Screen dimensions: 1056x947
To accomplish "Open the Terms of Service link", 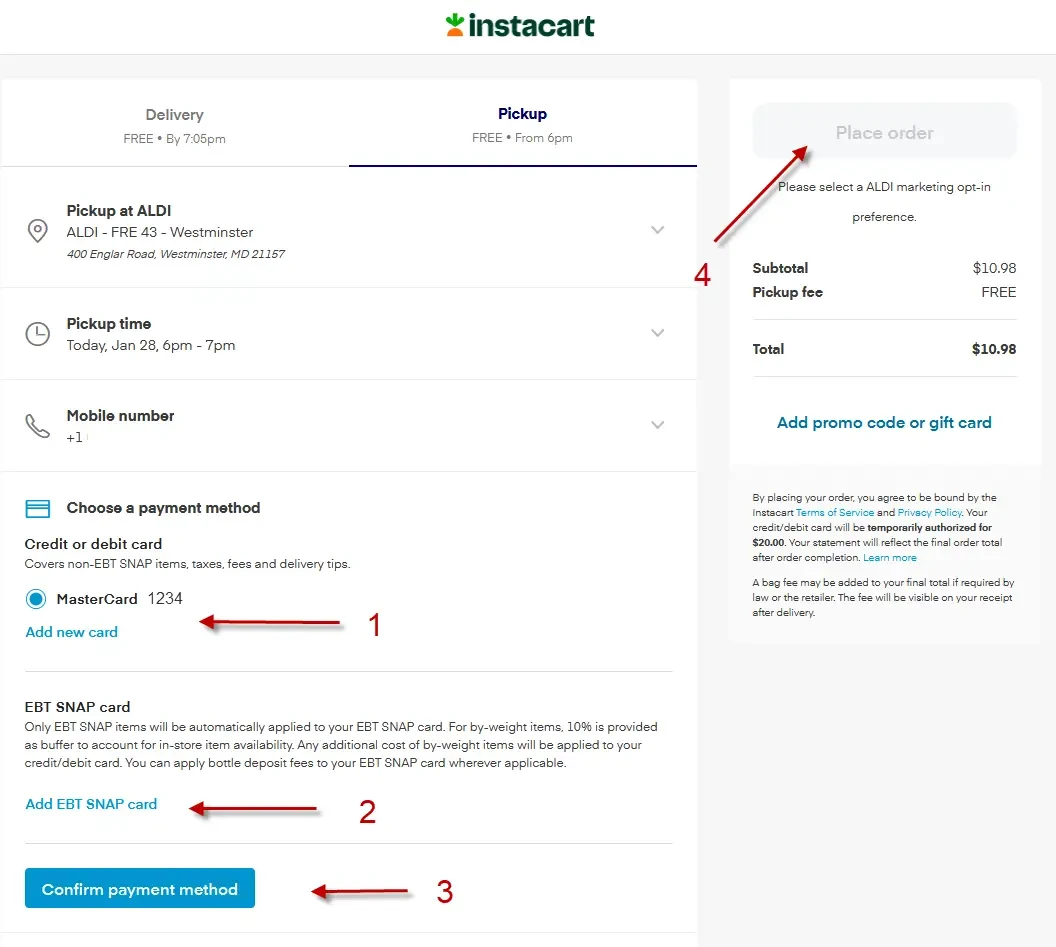I will [x=835, y=513].
